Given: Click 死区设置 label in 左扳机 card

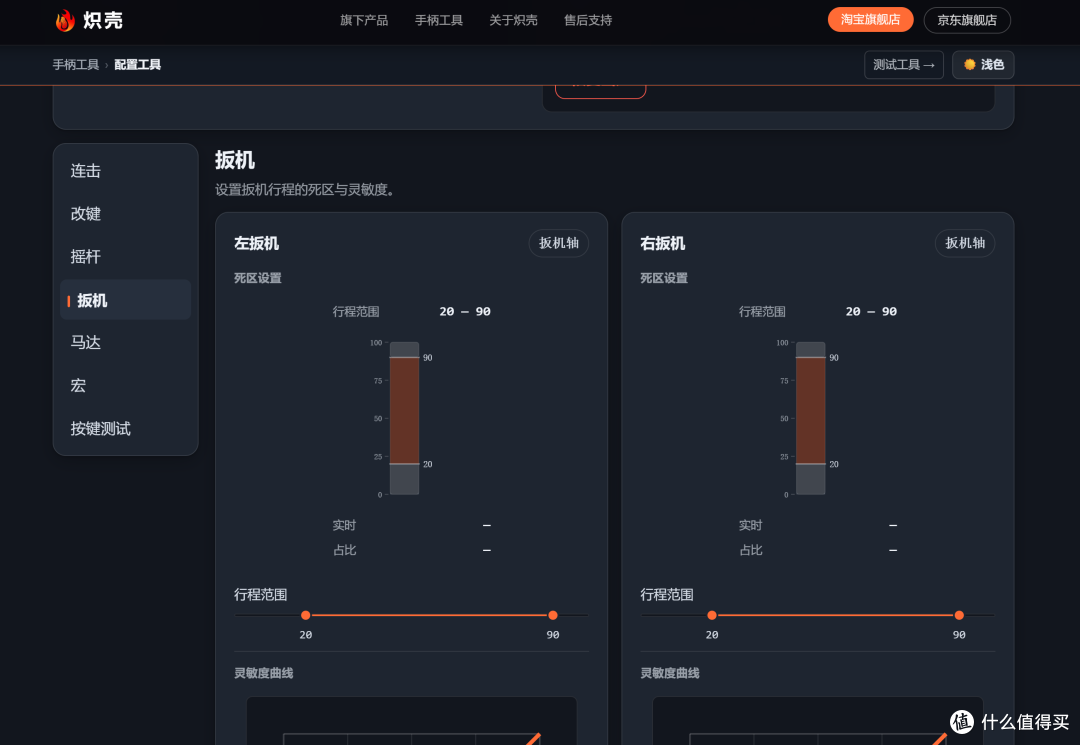Looking at the screenshot, I should point(258,278).
